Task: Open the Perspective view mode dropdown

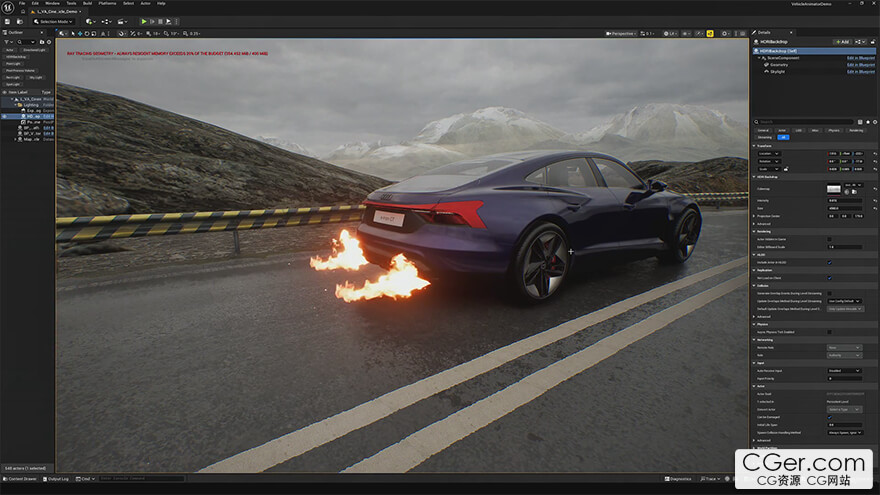Action: (x=621, y=34)
